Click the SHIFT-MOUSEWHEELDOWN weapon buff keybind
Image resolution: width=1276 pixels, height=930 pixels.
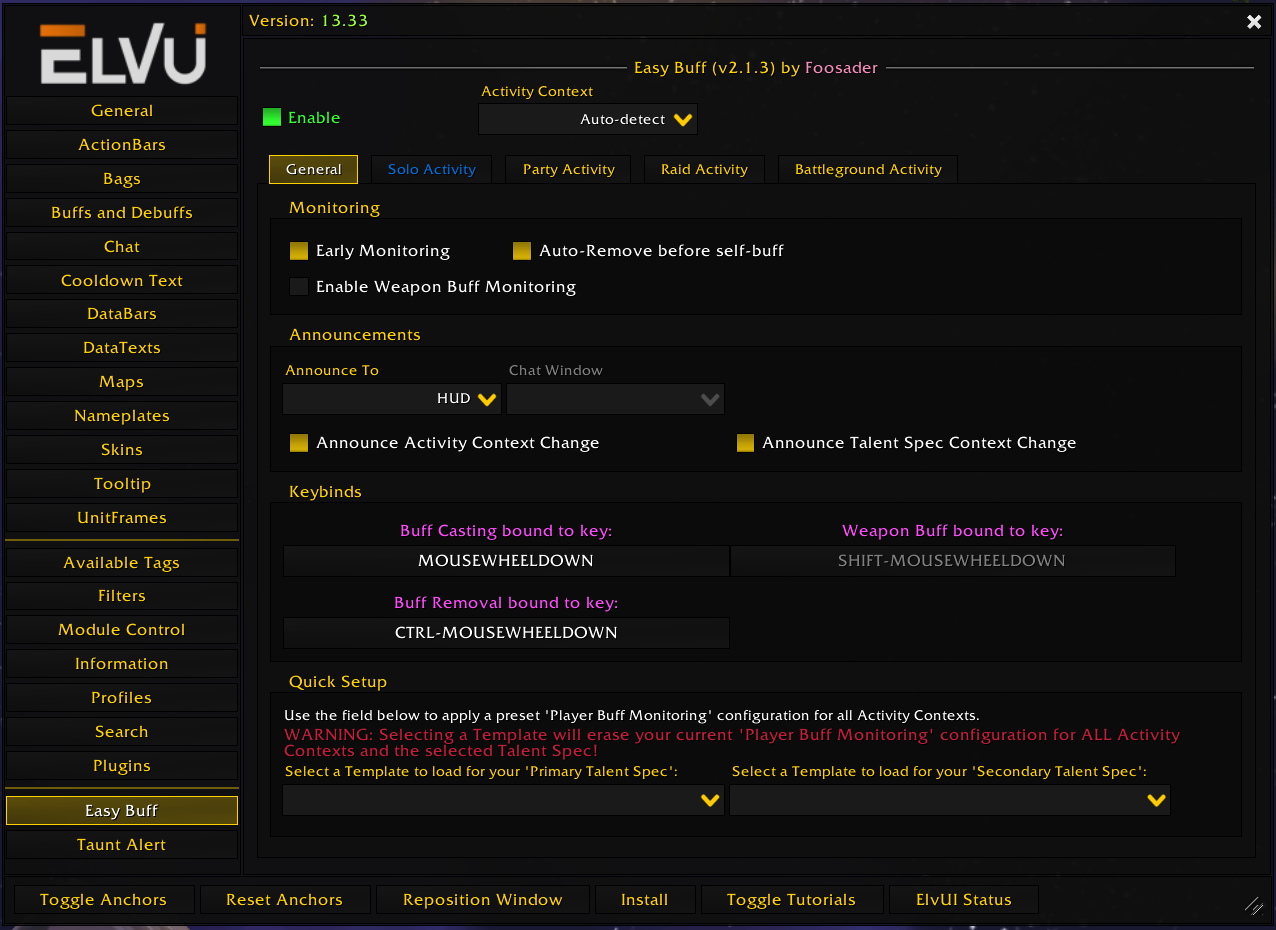coord(952,561)
